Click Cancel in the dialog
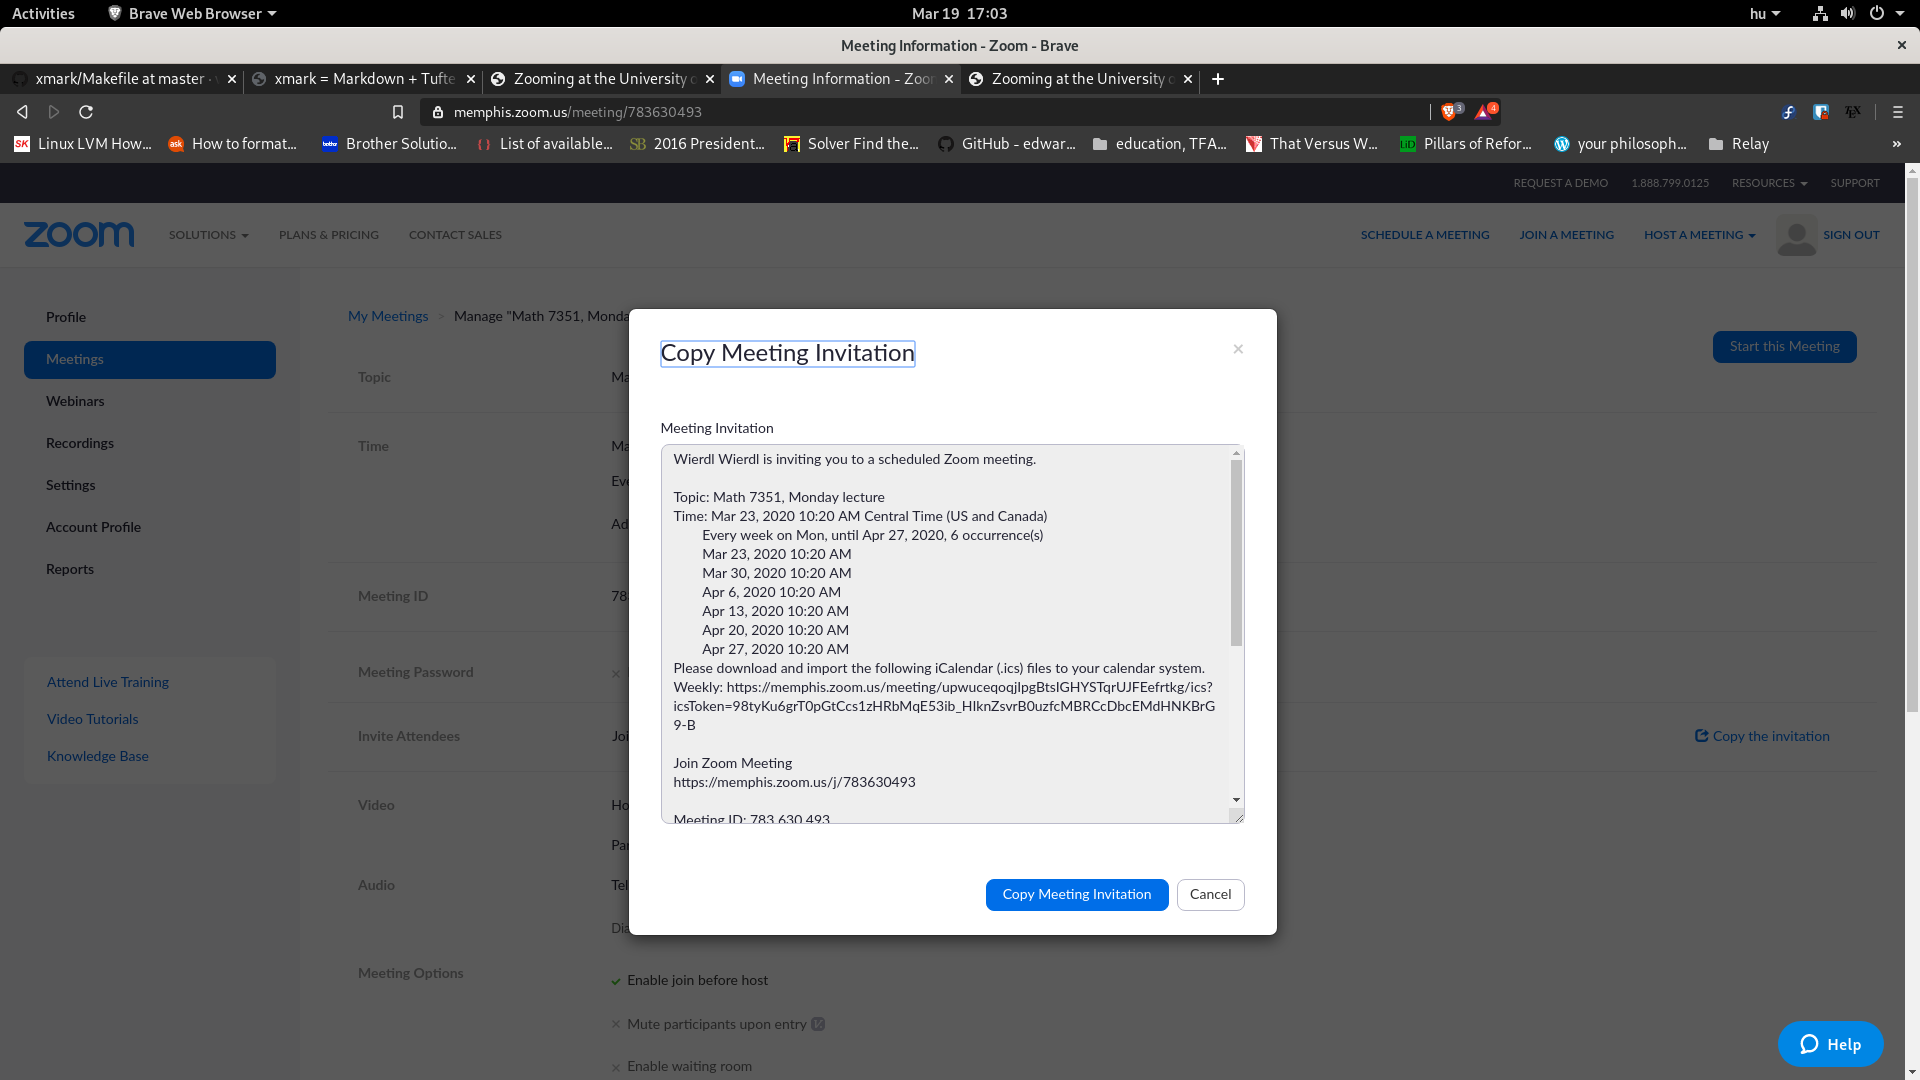 pyautogui.click(x=1210, y=895)
